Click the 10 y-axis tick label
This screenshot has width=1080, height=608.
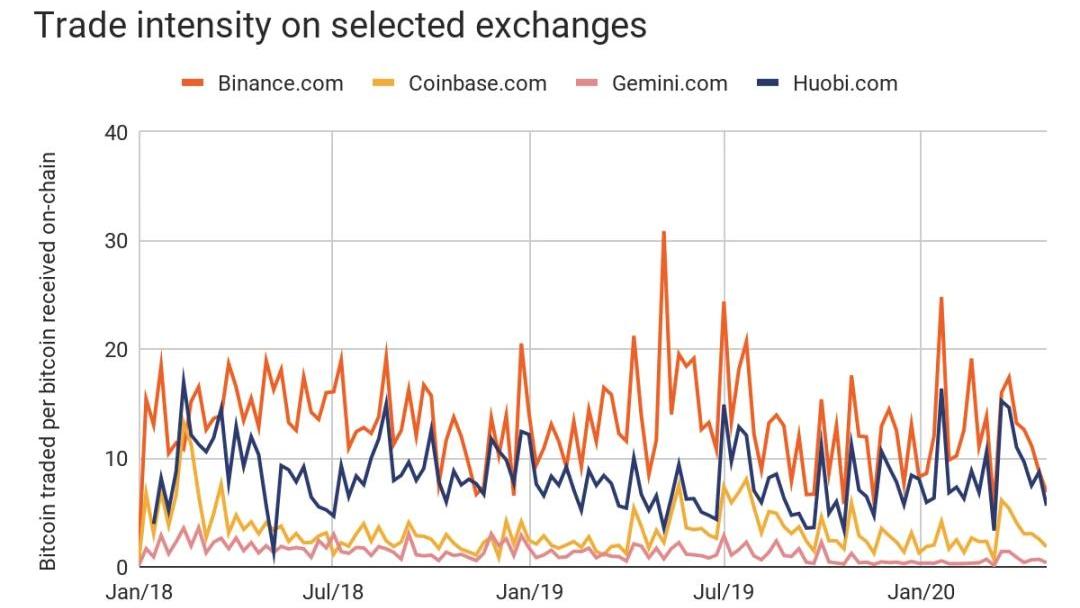coord(116,458)
